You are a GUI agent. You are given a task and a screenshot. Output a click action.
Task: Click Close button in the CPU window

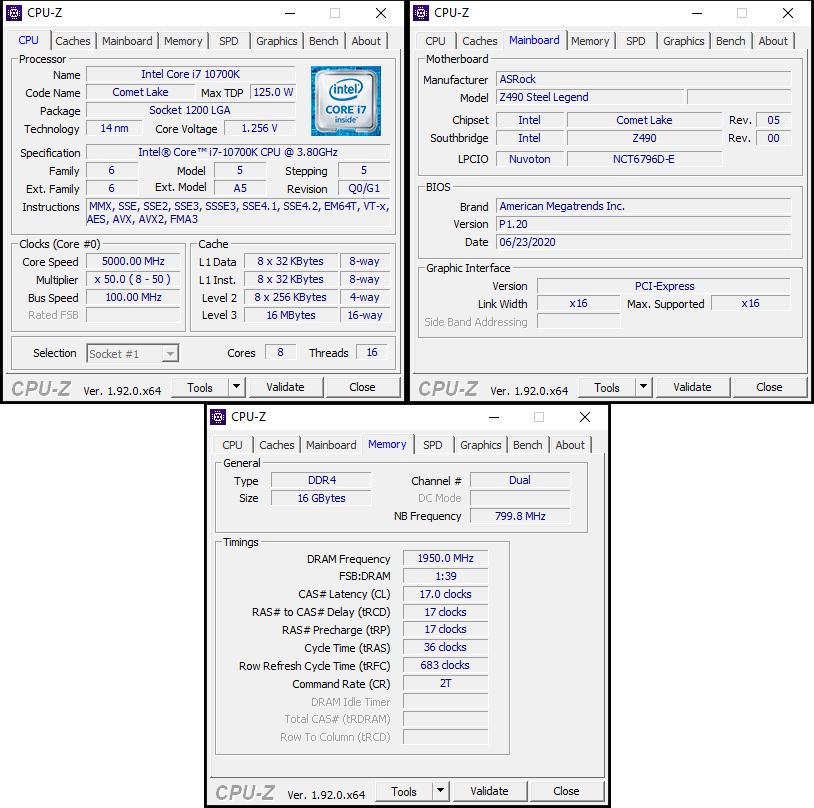coord(362,387)
